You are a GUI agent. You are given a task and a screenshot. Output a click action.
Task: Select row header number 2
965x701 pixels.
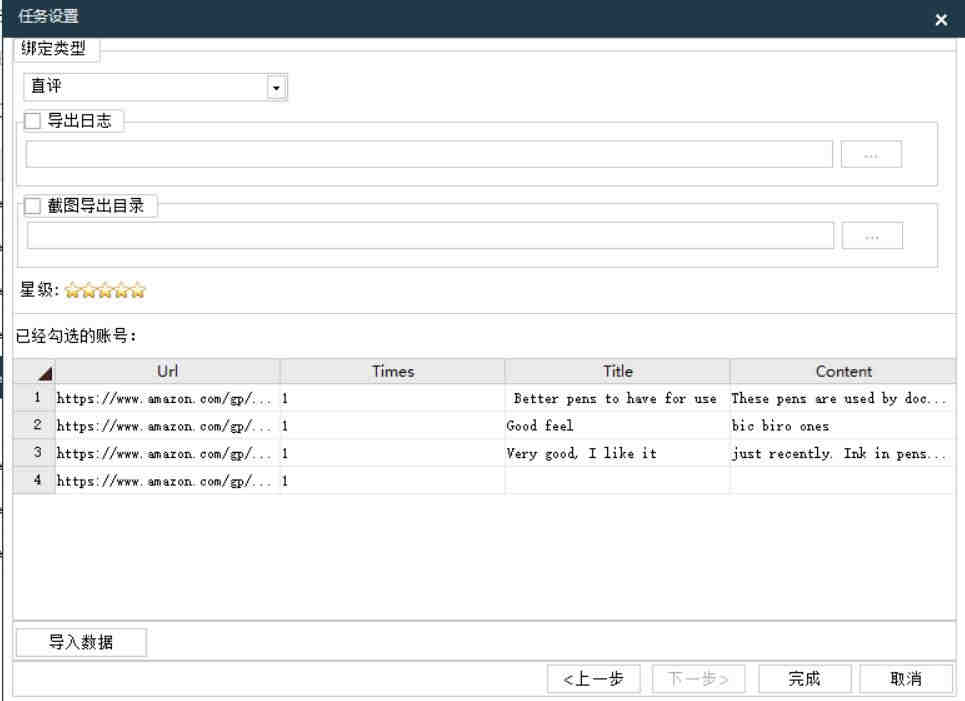[x=34, y=425]
